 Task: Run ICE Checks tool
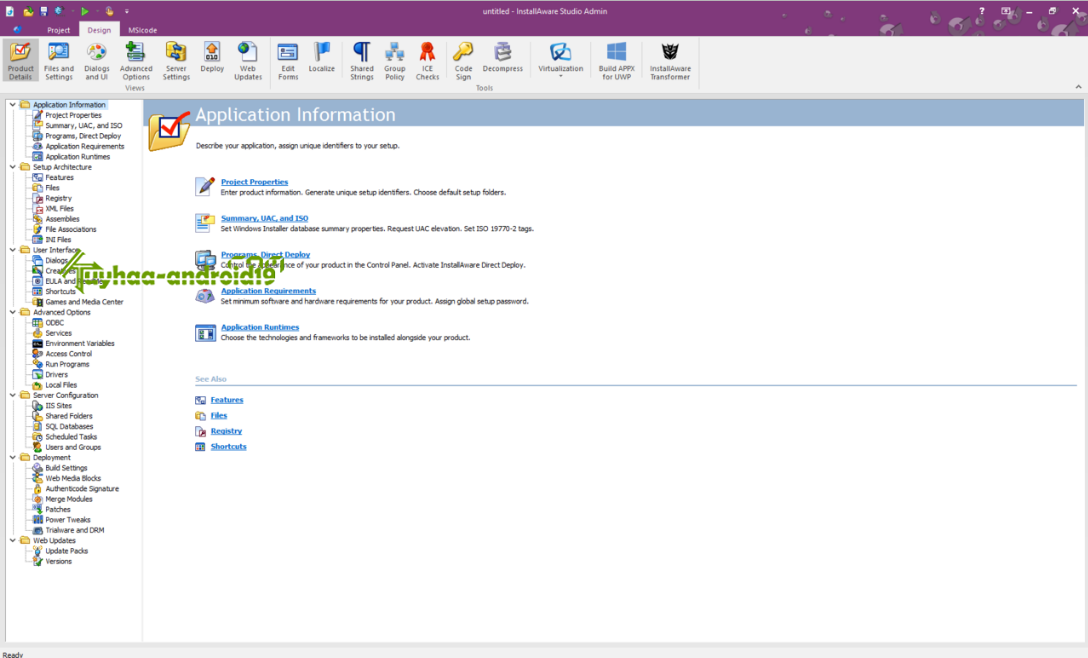(x=427, y=61)
